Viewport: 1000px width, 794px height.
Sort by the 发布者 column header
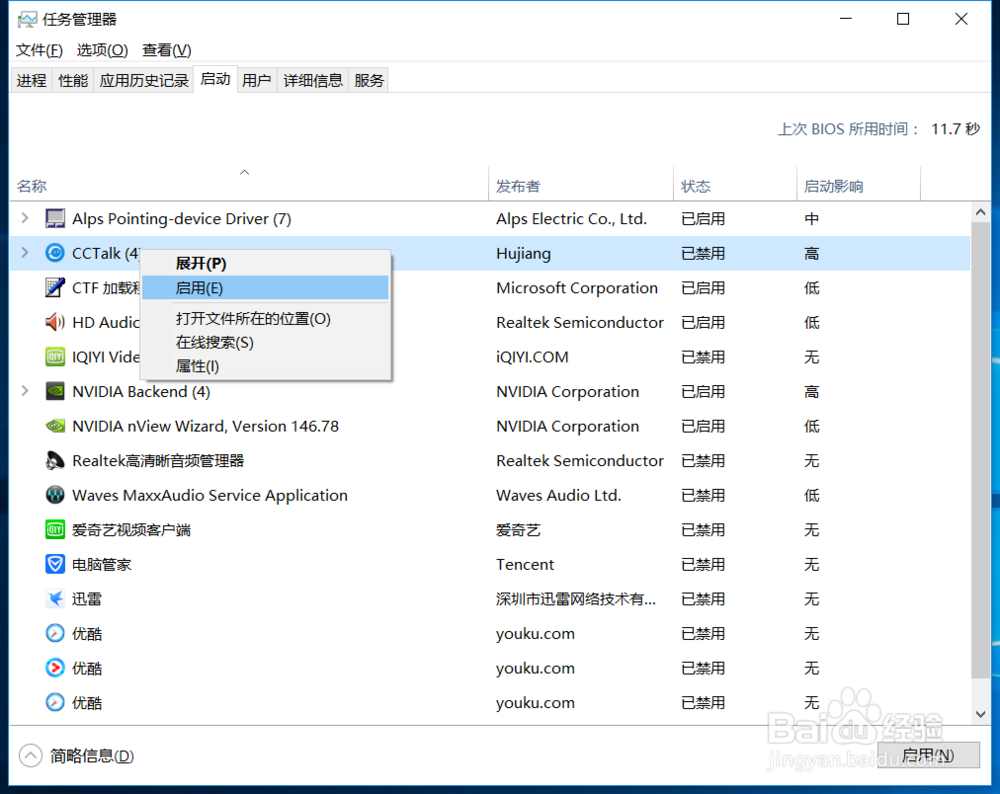point(581,186)
